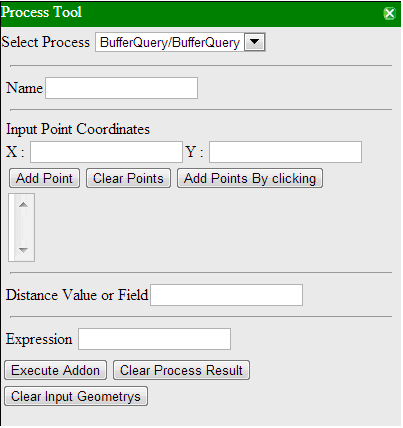Image resolution: width=403 pixels, height=428 pixels.
Task: Click the BufferQuery/BufferQuery combo box text
Action: (x=170, y=42)
